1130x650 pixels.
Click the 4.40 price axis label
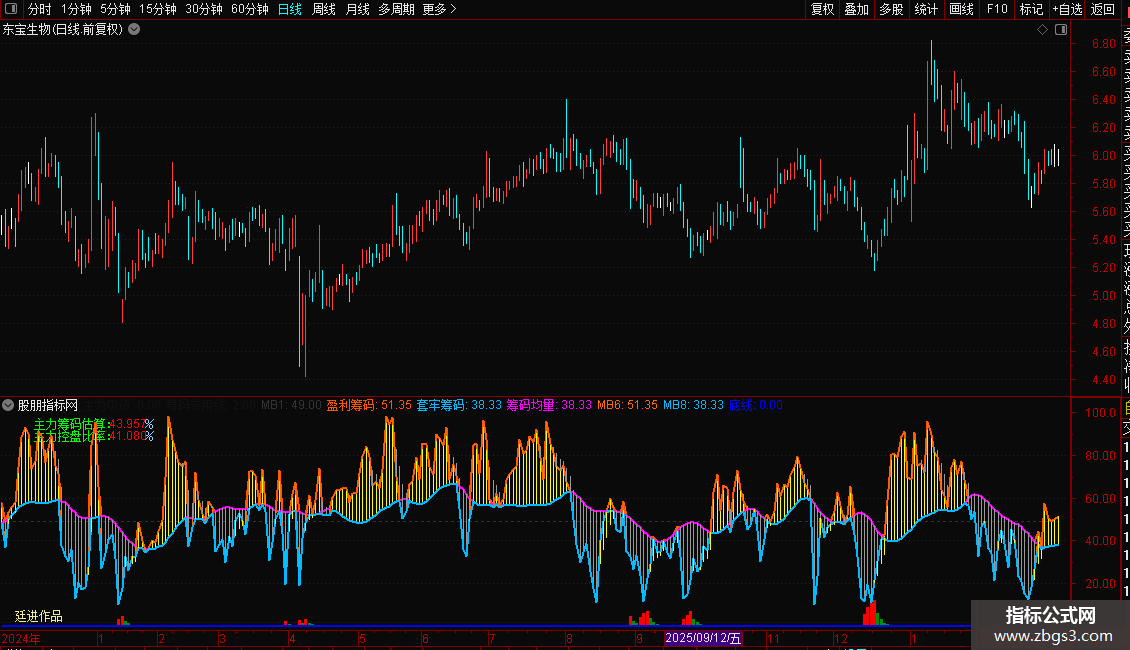coord(1103,380)
